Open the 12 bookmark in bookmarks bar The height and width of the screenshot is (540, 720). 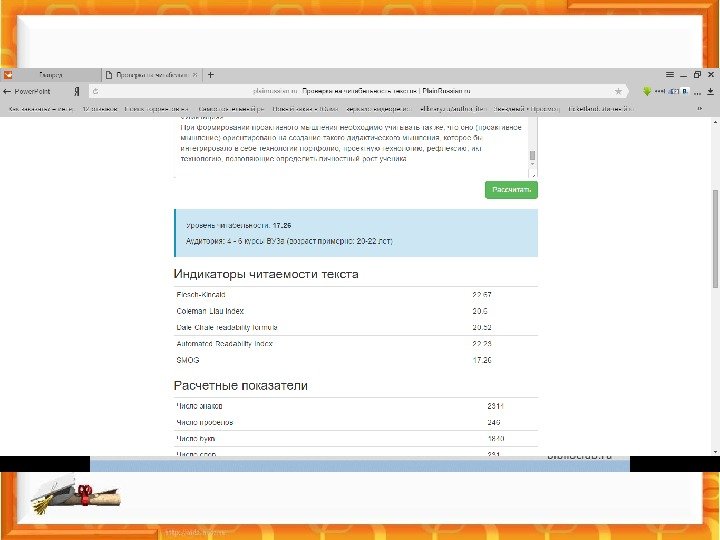coord(100,109)
